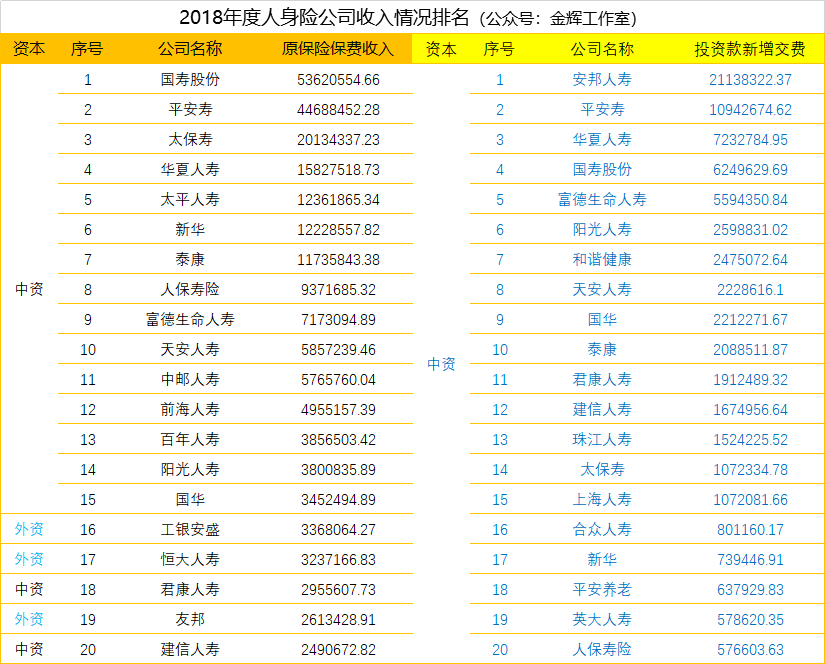
Task: Select the cell 1524225.52
Action: [750, 439]
